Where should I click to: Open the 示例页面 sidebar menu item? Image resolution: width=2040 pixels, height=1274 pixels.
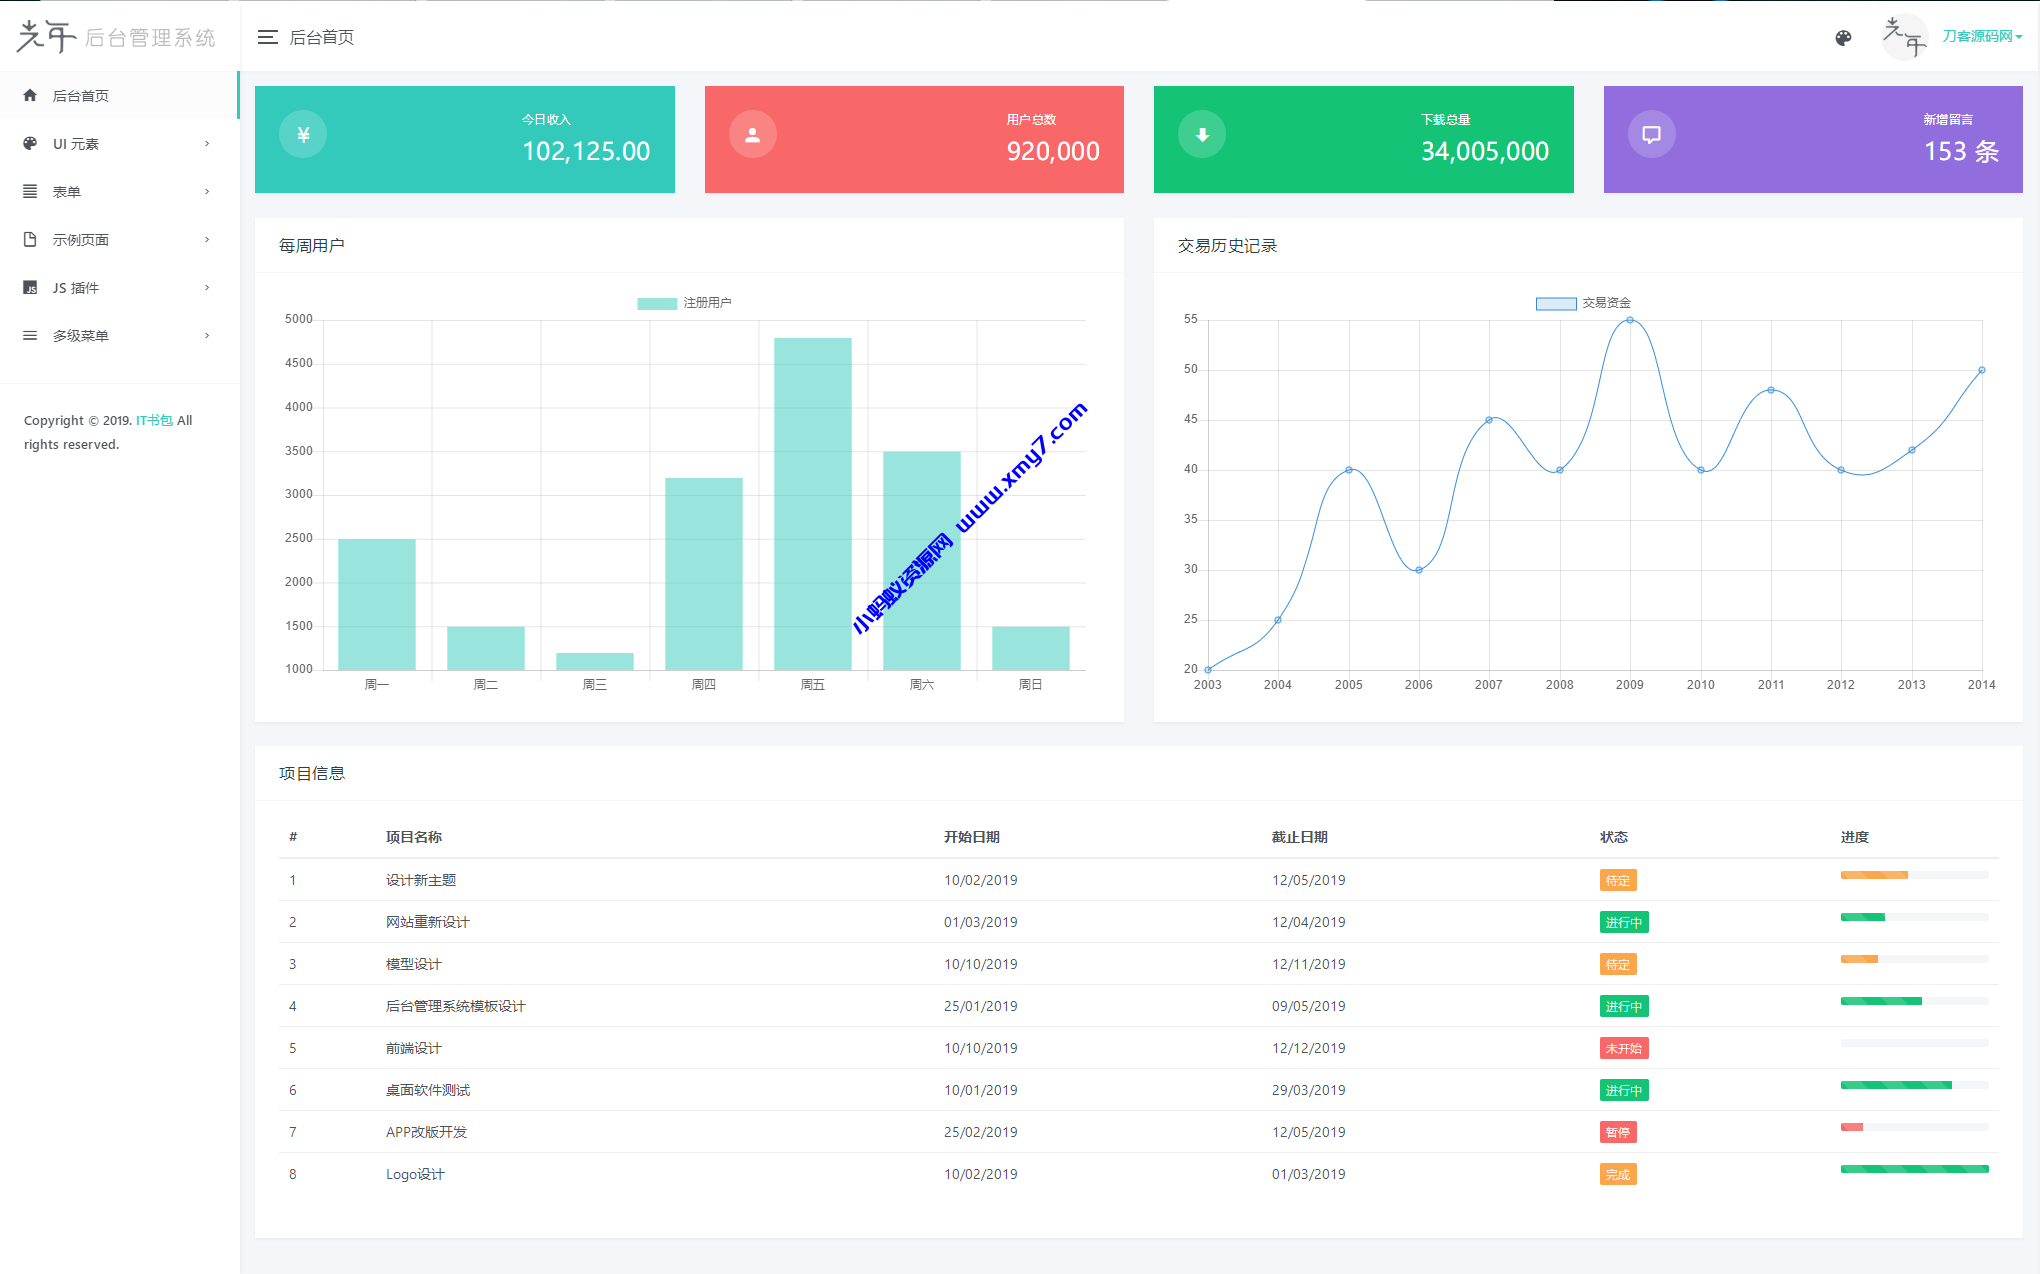point(81,240)
